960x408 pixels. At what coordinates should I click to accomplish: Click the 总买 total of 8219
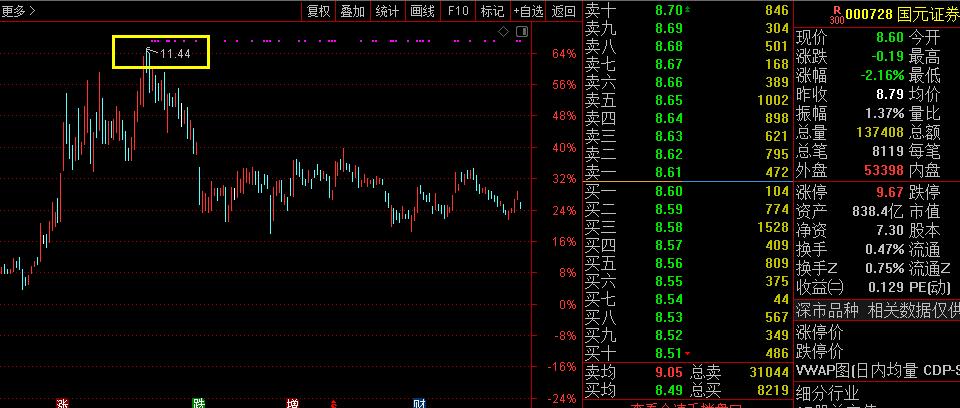[x=773, y=390]
